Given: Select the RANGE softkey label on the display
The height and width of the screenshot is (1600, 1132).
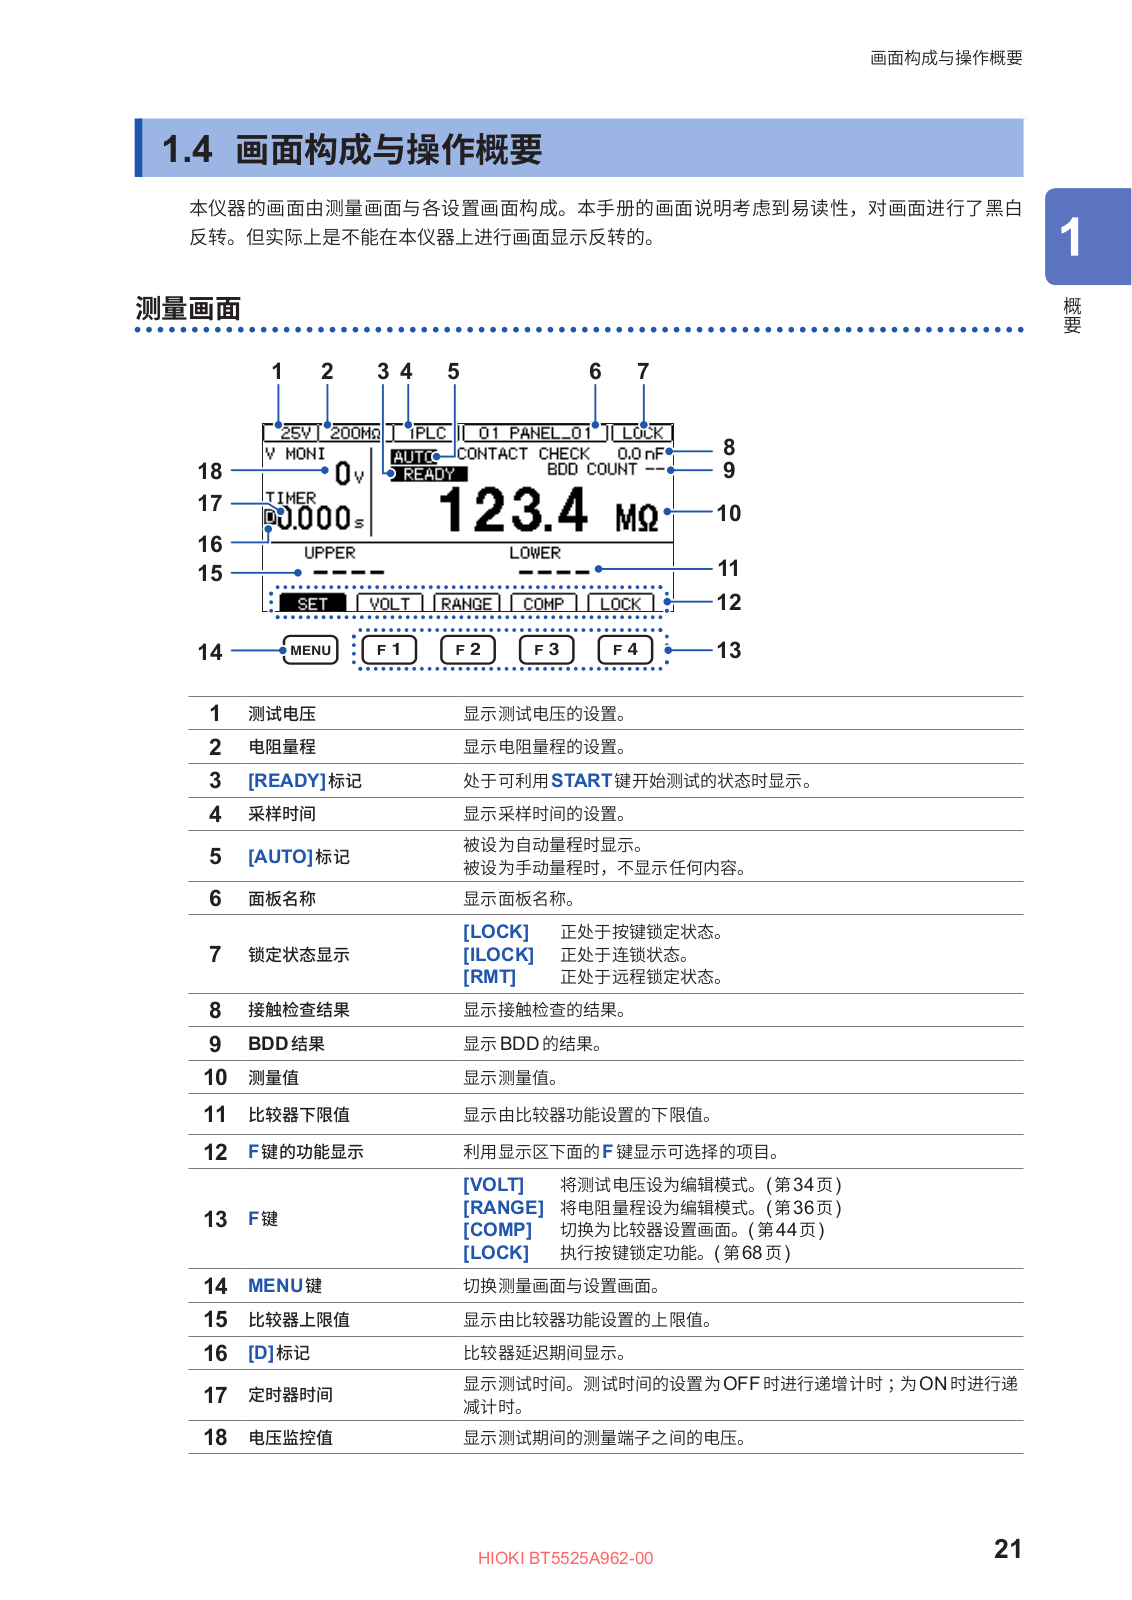Looking at the screenshot, I should click(467, 604).
